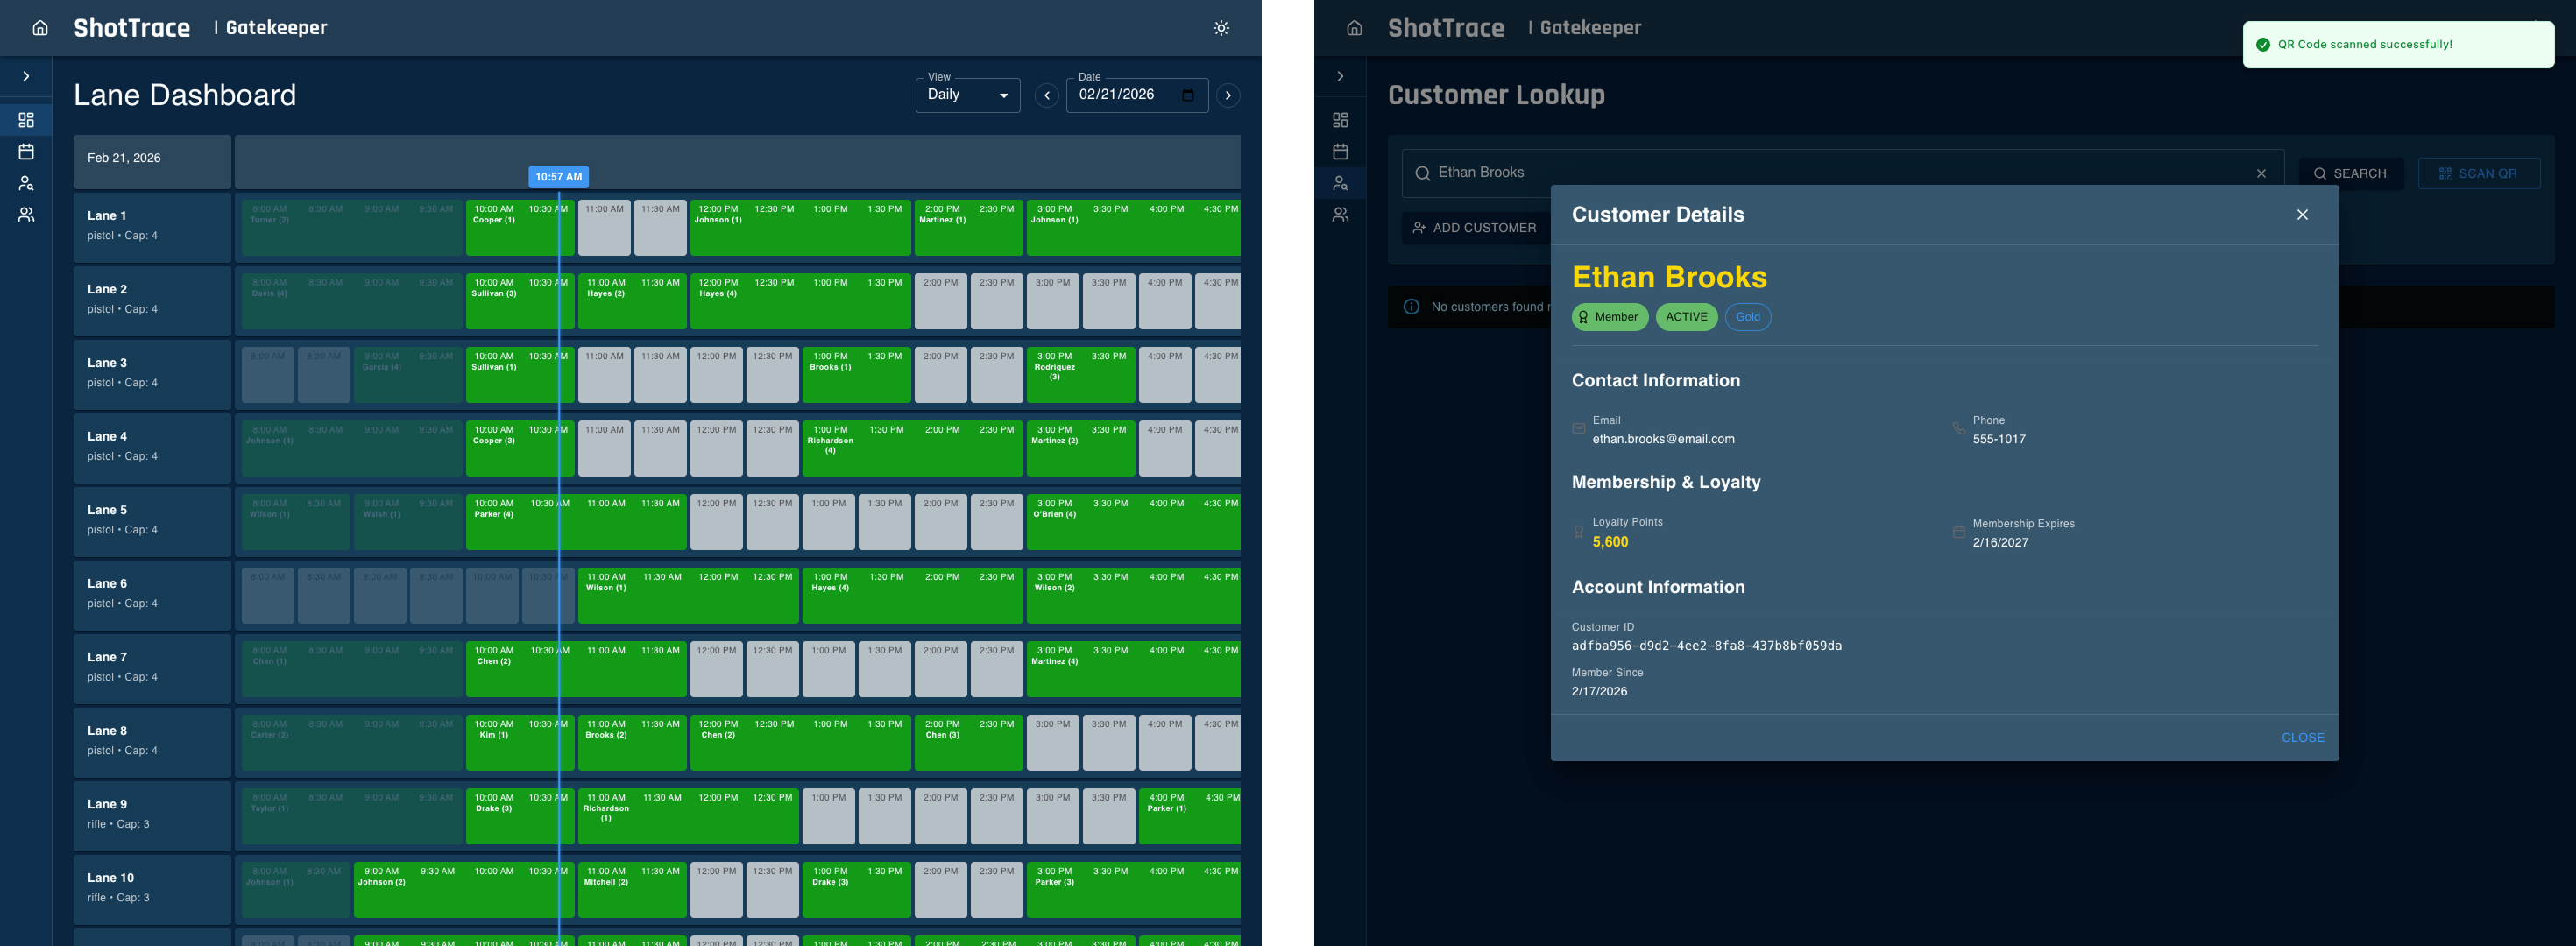This screenshot has height=946, width=2576.
Task: Click Lane 7 row header
Action: point(152,668)
